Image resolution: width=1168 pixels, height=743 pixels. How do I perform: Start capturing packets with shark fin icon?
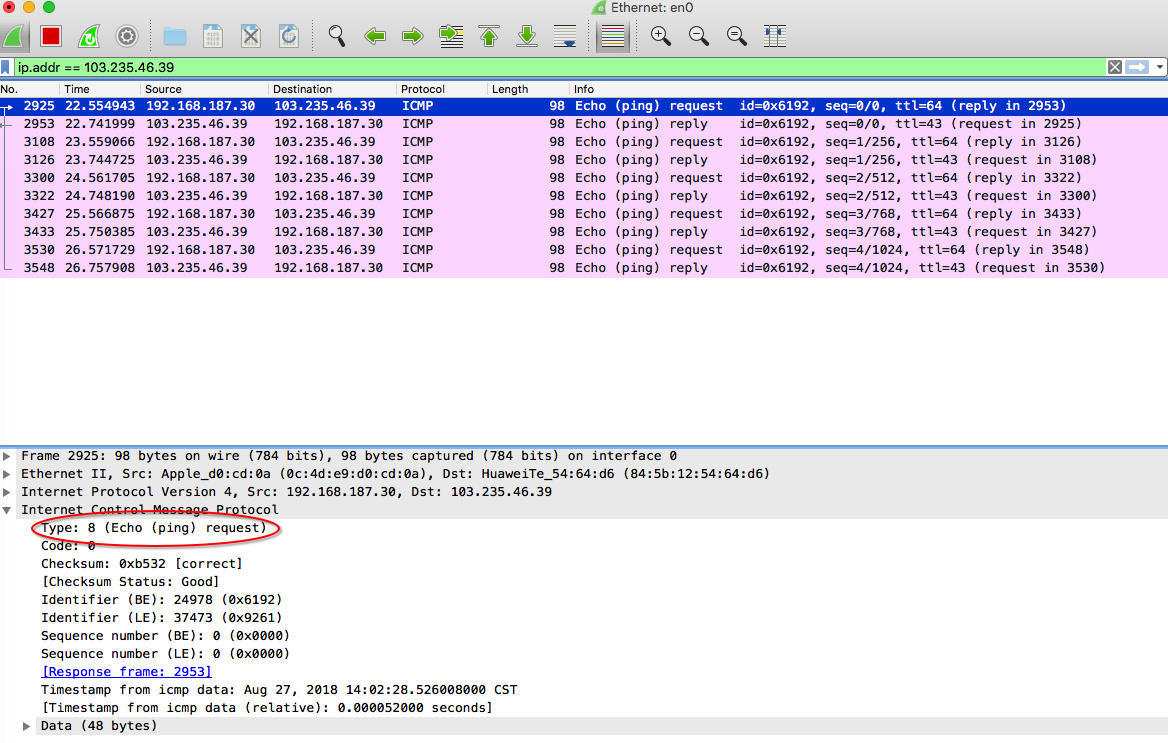pyautogui.click(x=13, y=36)
